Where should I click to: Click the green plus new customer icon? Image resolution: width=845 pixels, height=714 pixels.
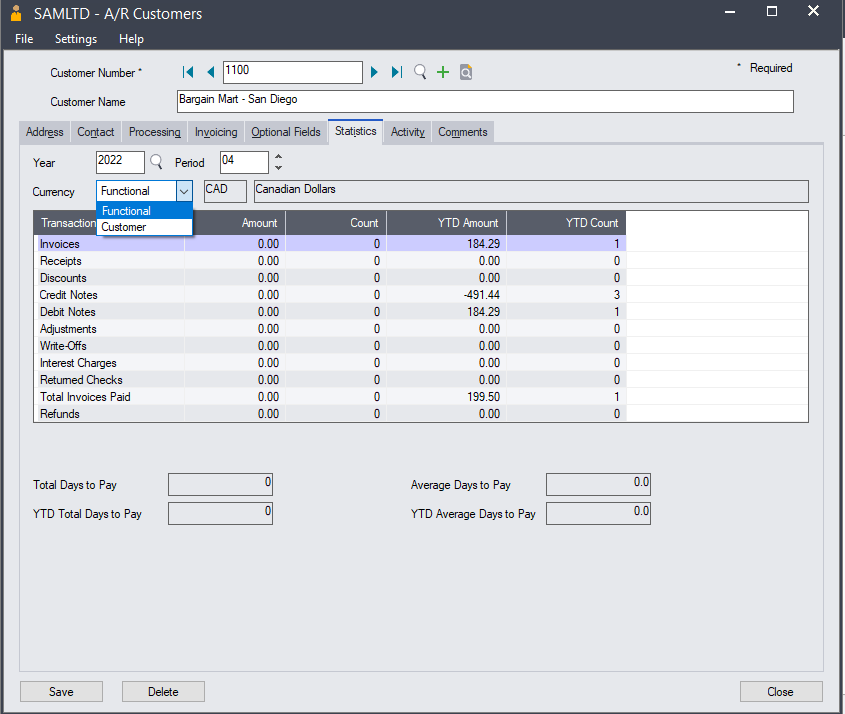443,72
